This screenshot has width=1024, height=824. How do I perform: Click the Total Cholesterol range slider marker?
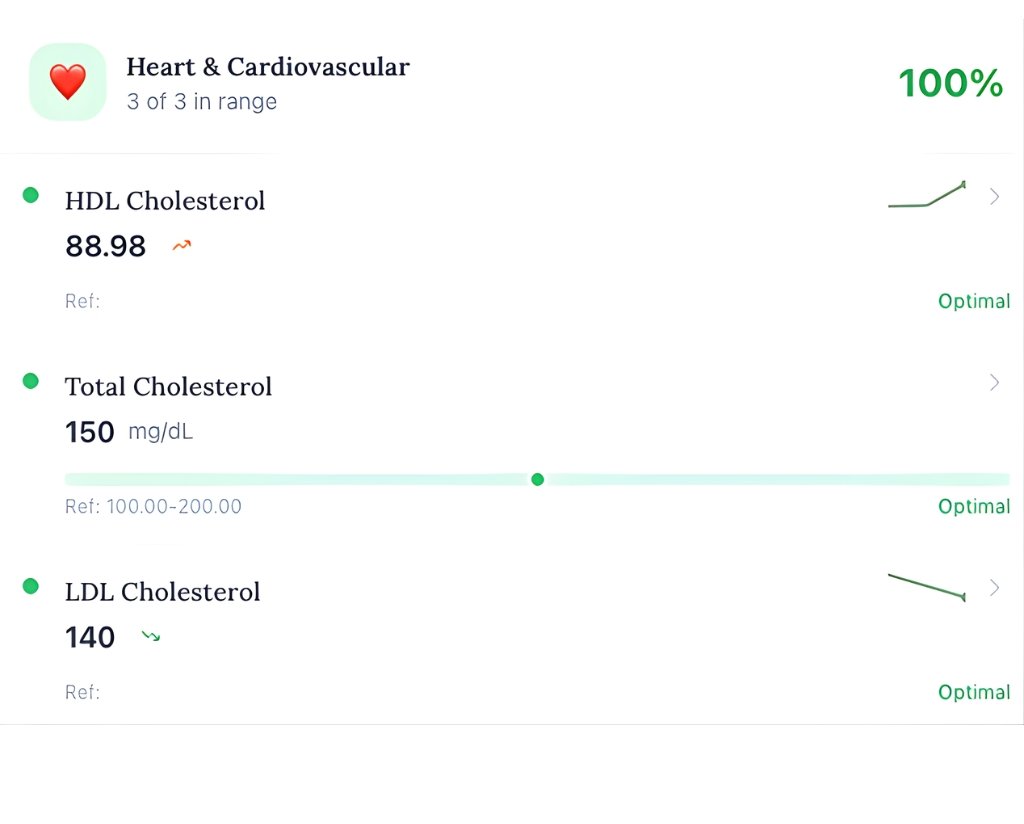tap(538, 480)
